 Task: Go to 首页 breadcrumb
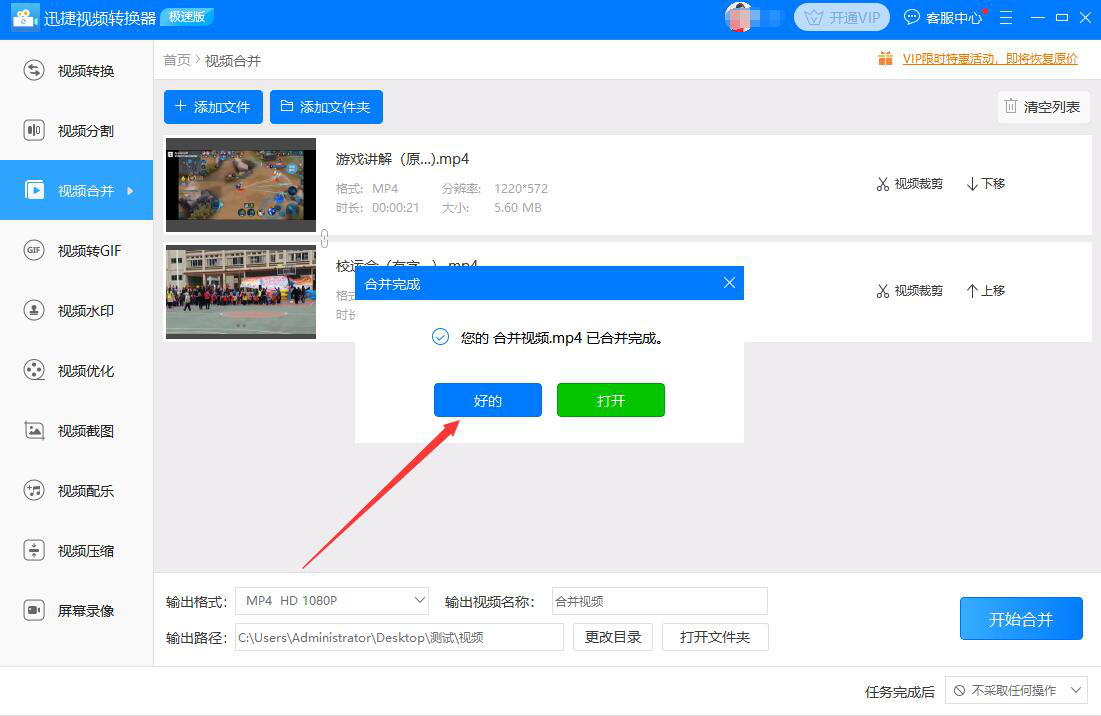pyautogui.click(x=176, y=60)
